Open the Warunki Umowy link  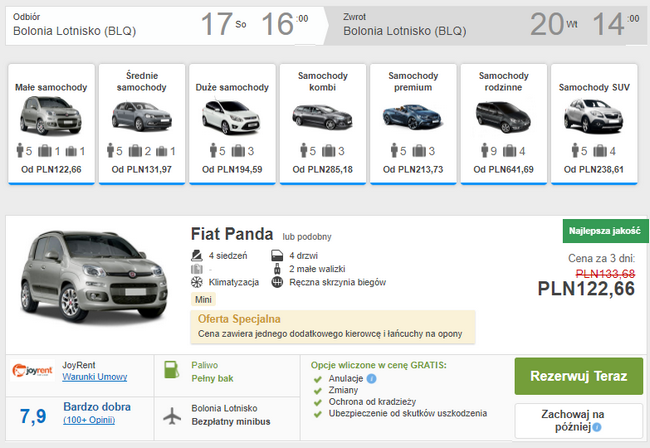pos(95,377)
